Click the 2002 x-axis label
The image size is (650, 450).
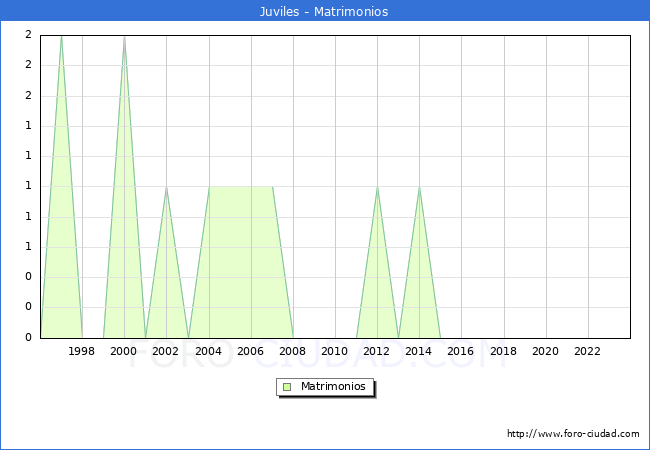(165, 351)
